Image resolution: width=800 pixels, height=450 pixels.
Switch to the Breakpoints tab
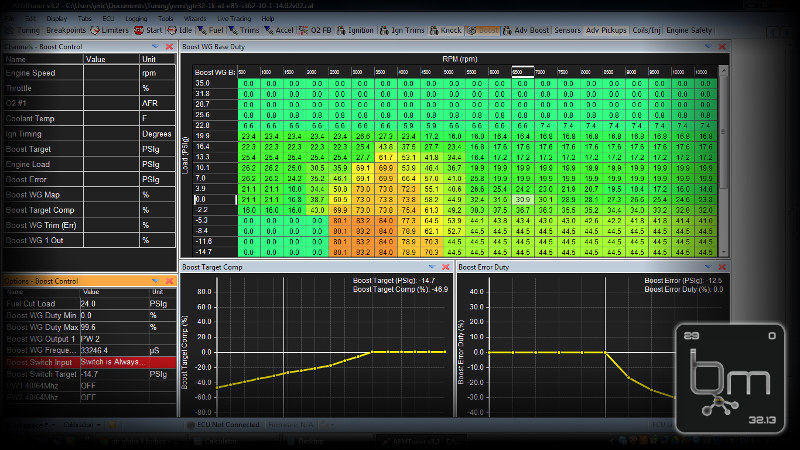click(x=66, y=31)
